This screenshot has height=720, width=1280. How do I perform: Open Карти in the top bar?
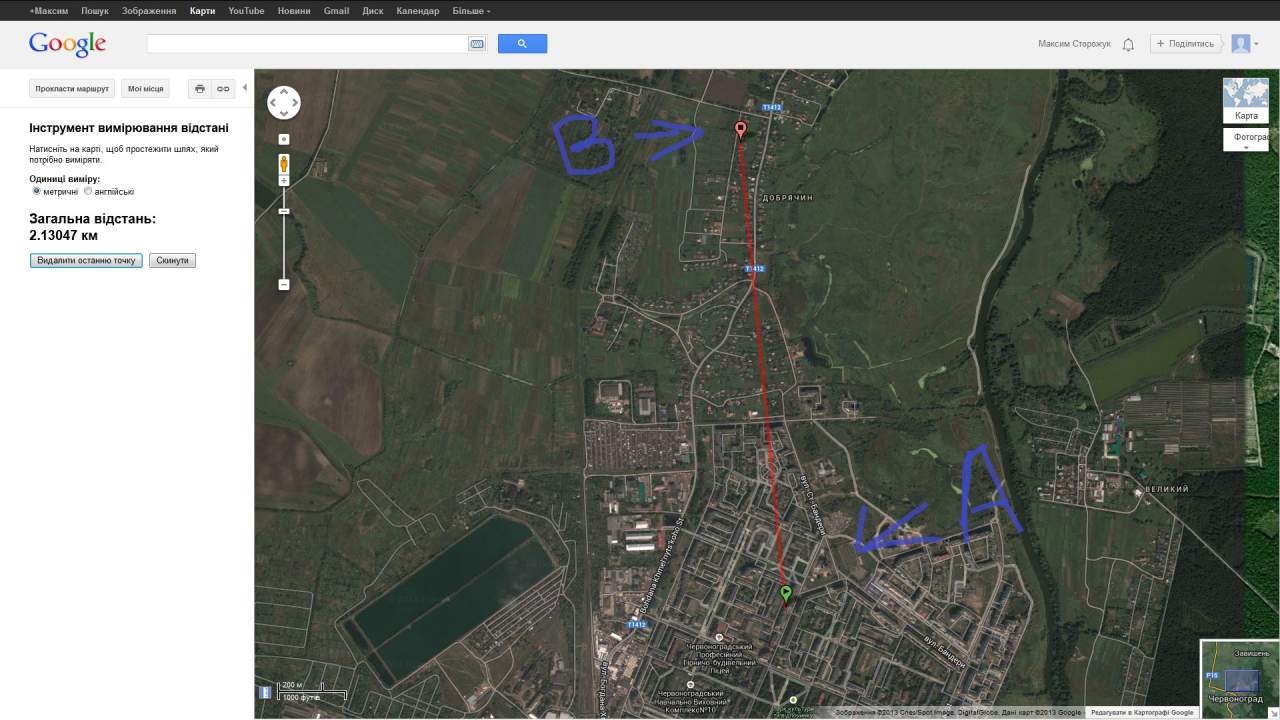coord(203,11)
